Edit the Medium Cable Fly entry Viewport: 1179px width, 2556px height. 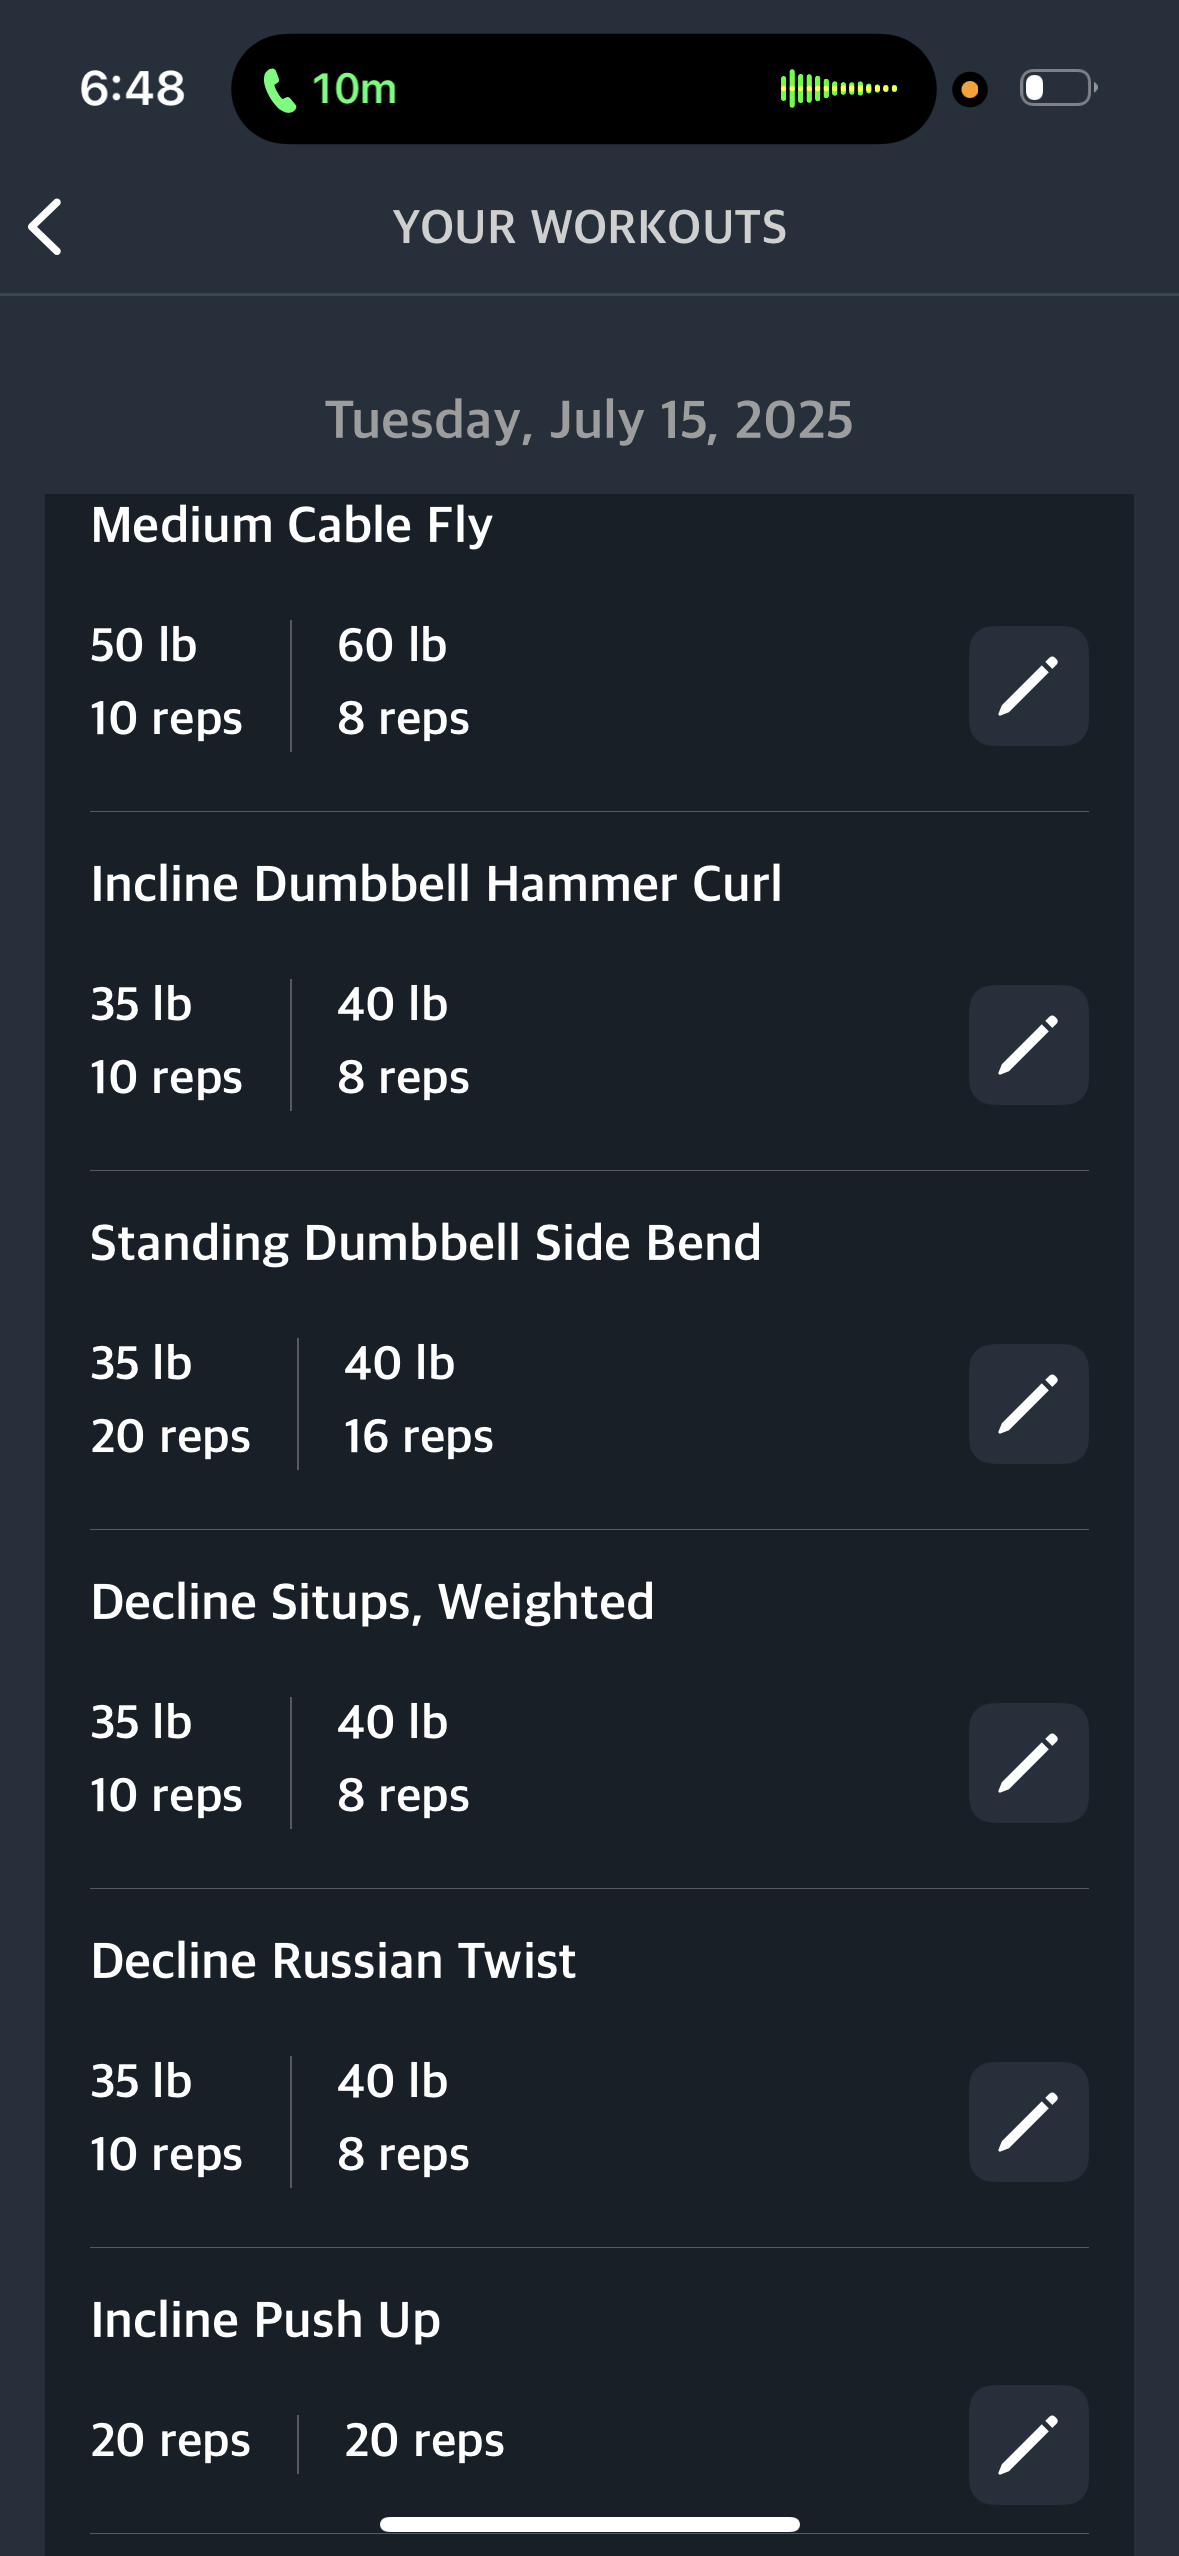pyautogui.click(x=1028, y=686)
